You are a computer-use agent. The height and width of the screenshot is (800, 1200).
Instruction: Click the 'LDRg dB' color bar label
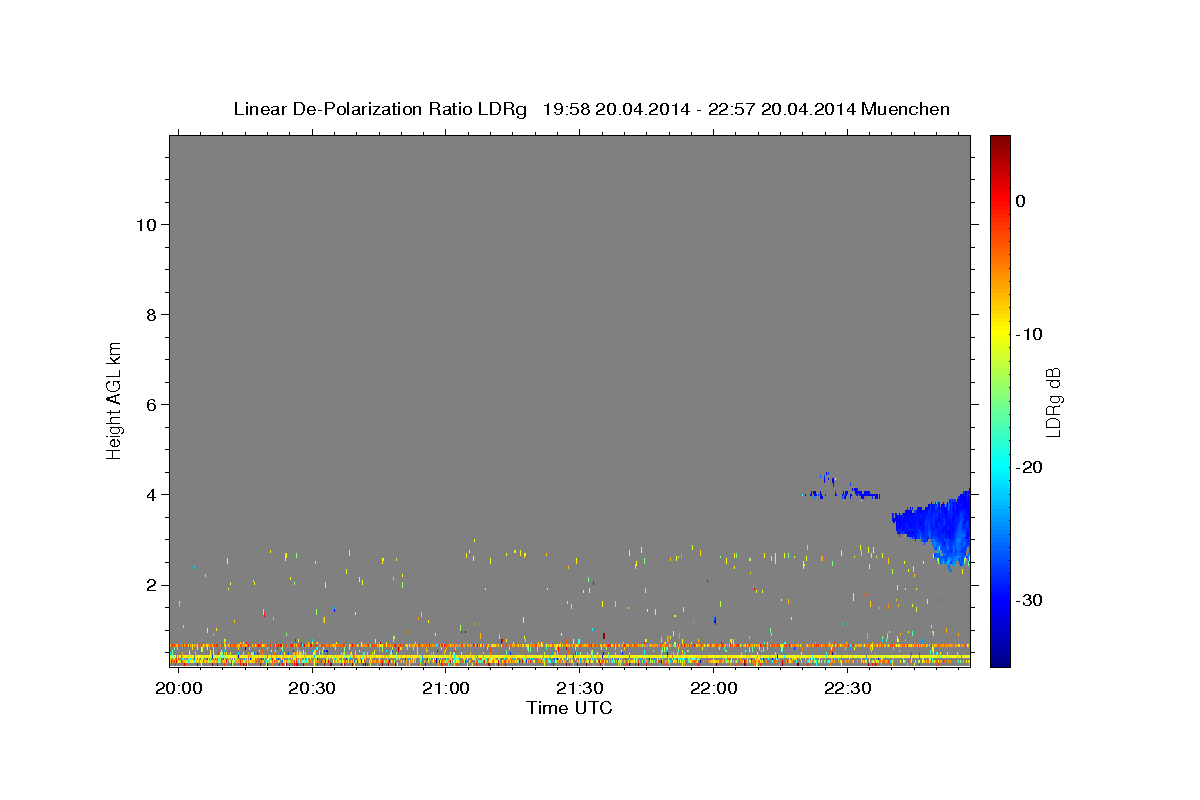1053,401
